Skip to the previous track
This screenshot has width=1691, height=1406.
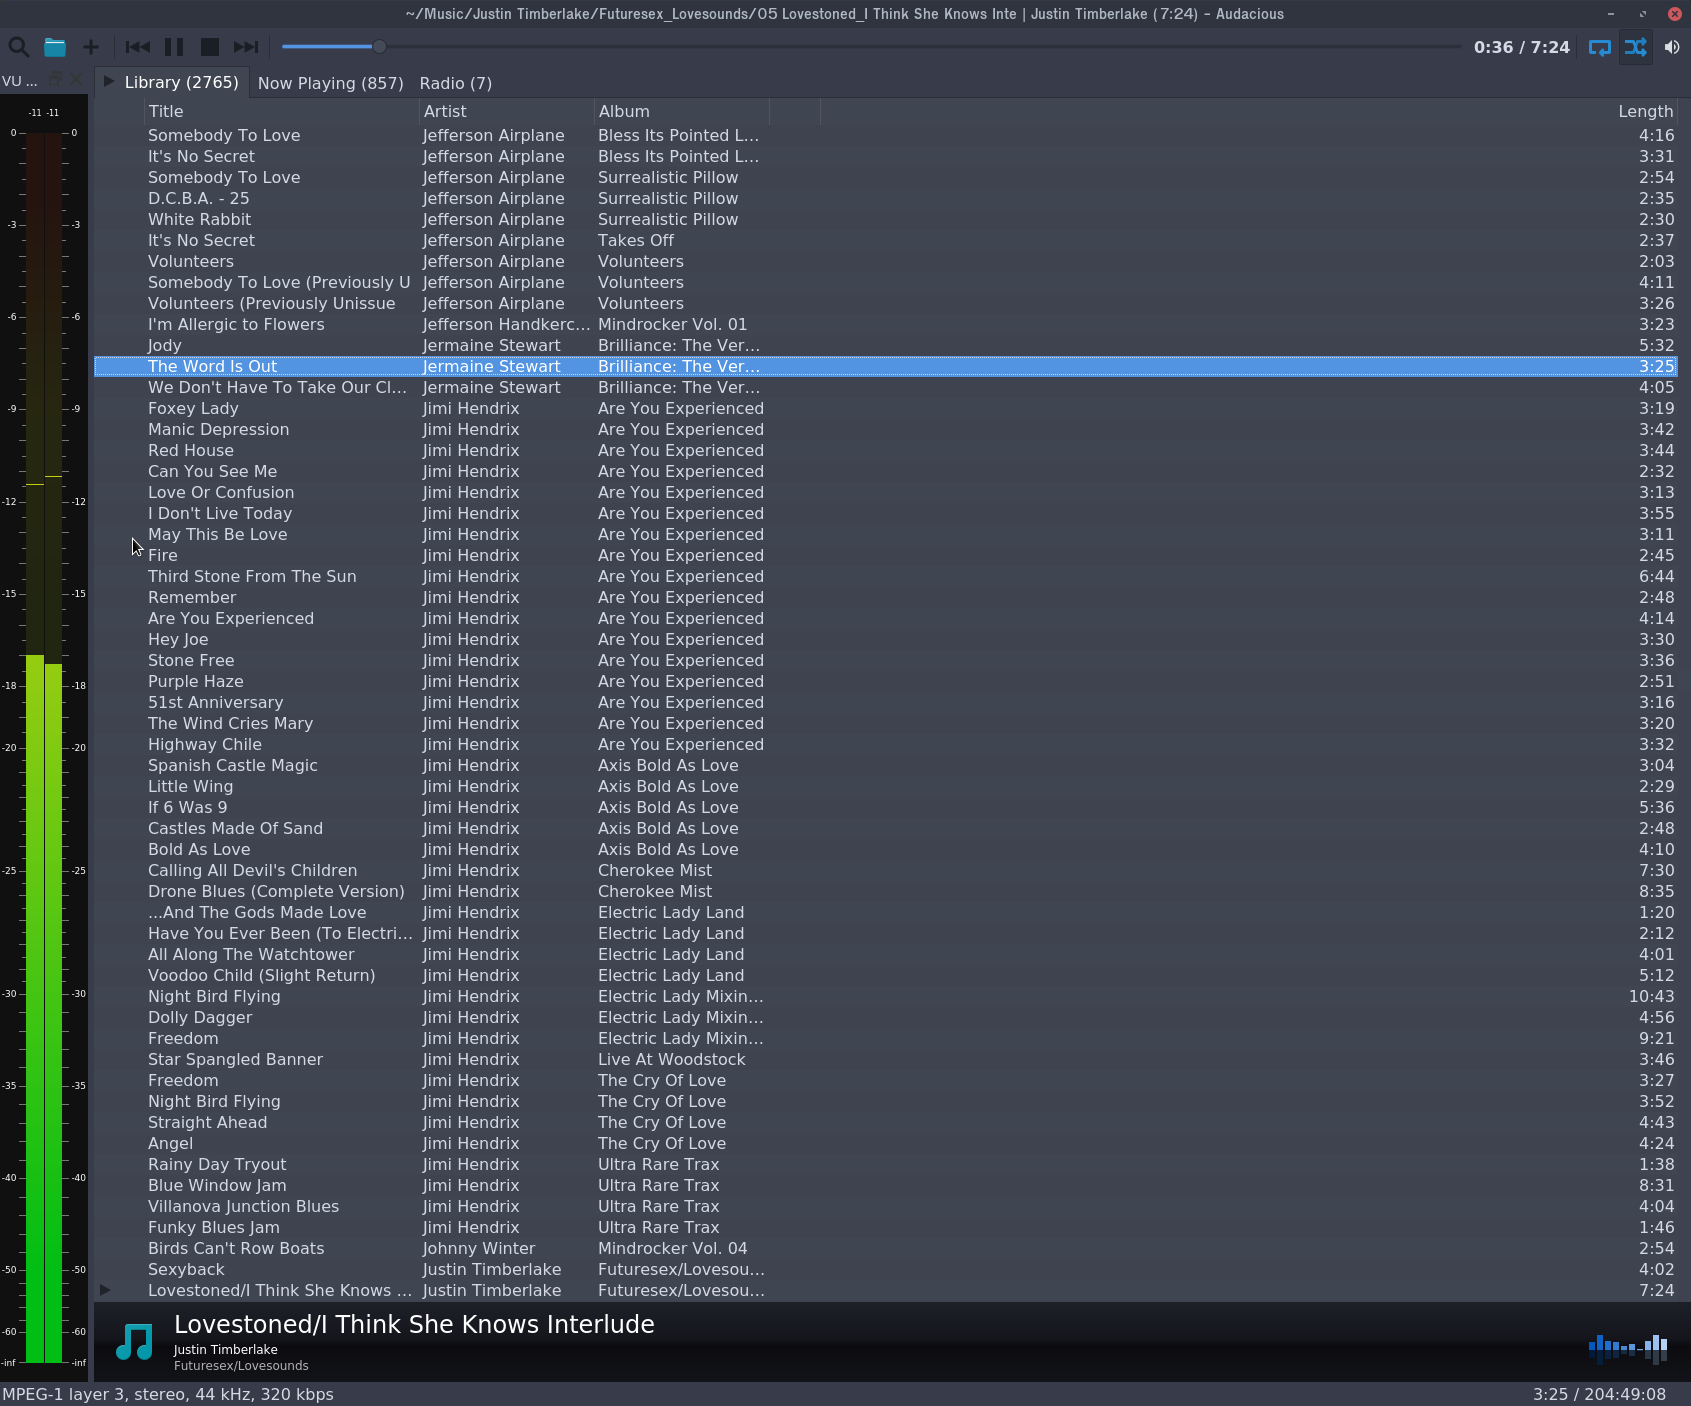138,47
